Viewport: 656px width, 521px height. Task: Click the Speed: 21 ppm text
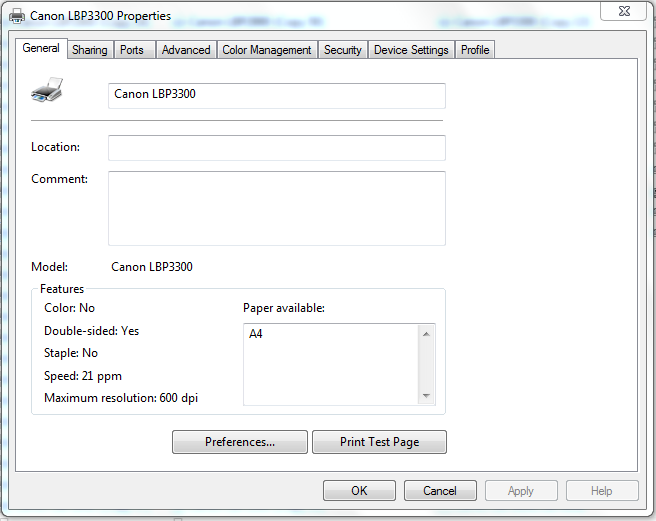click(x=83, y=376)
